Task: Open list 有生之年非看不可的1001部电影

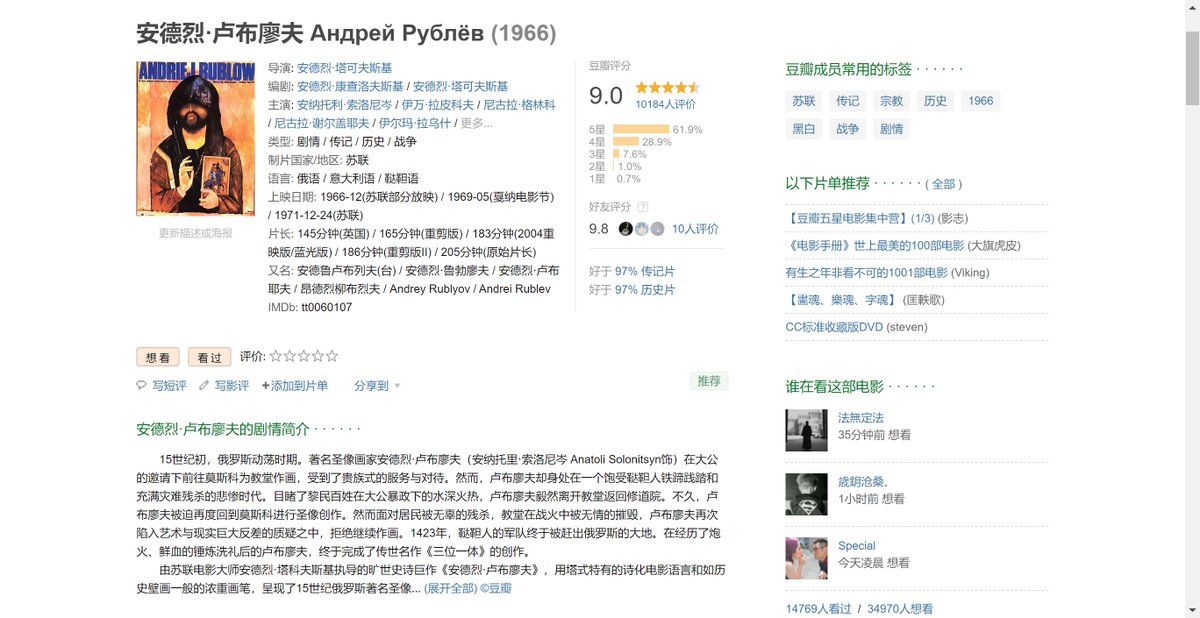Action: [866, 272]
